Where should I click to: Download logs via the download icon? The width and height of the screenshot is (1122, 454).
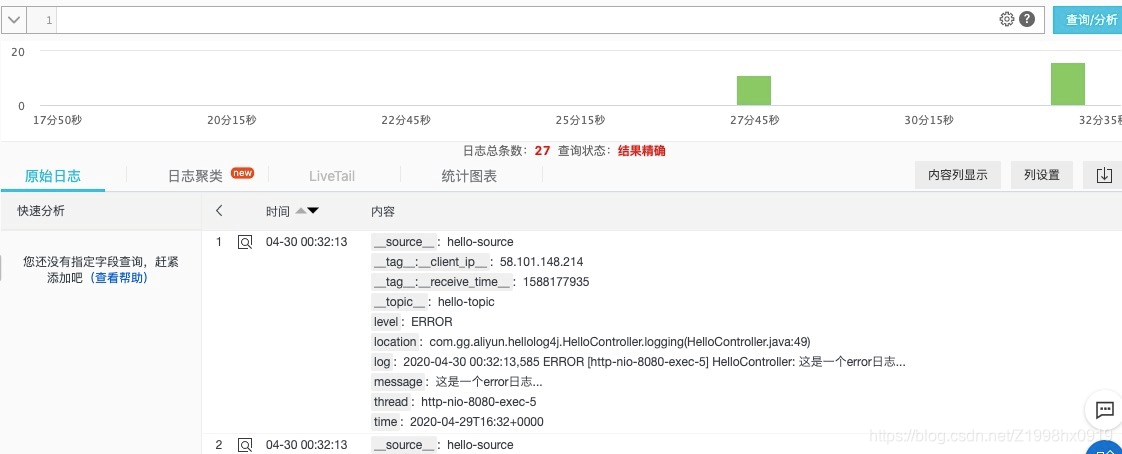(1103, 175)
